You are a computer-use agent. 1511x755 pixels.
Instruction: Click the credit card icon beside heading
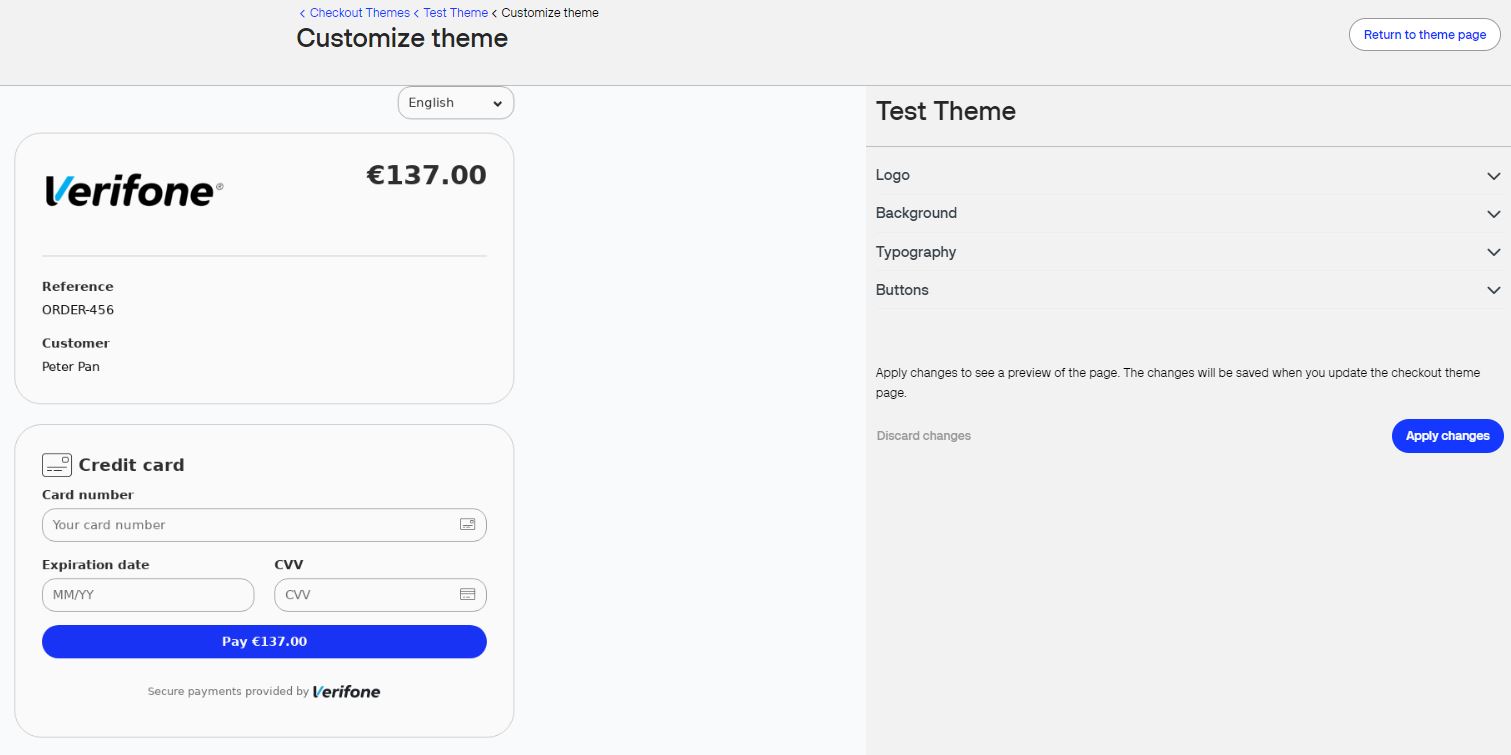pyautogui.click(x=57, y=465)
